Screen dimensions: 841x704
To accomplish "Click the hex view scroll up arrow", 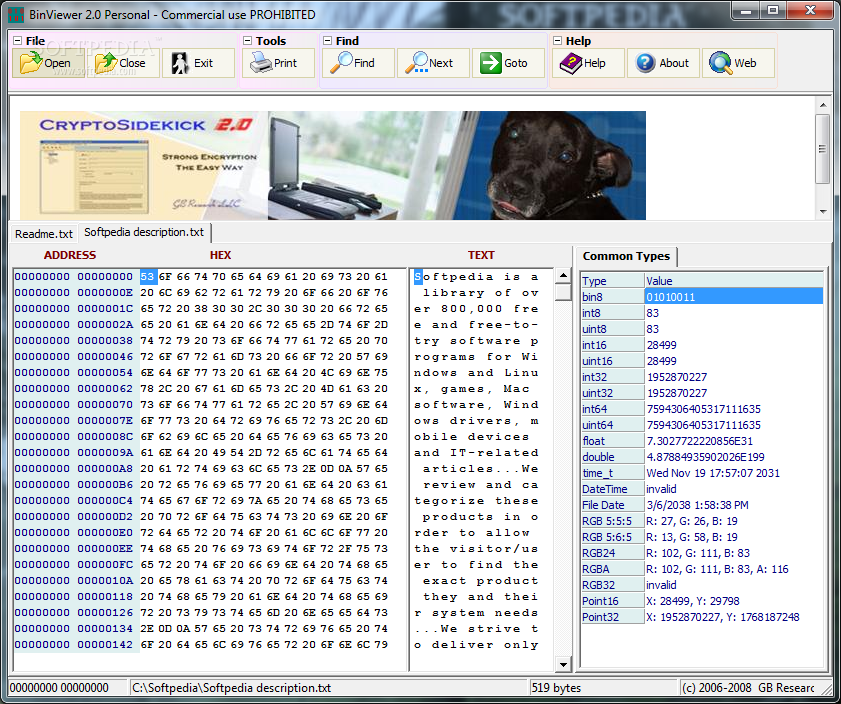I will [x=563, y=276].
